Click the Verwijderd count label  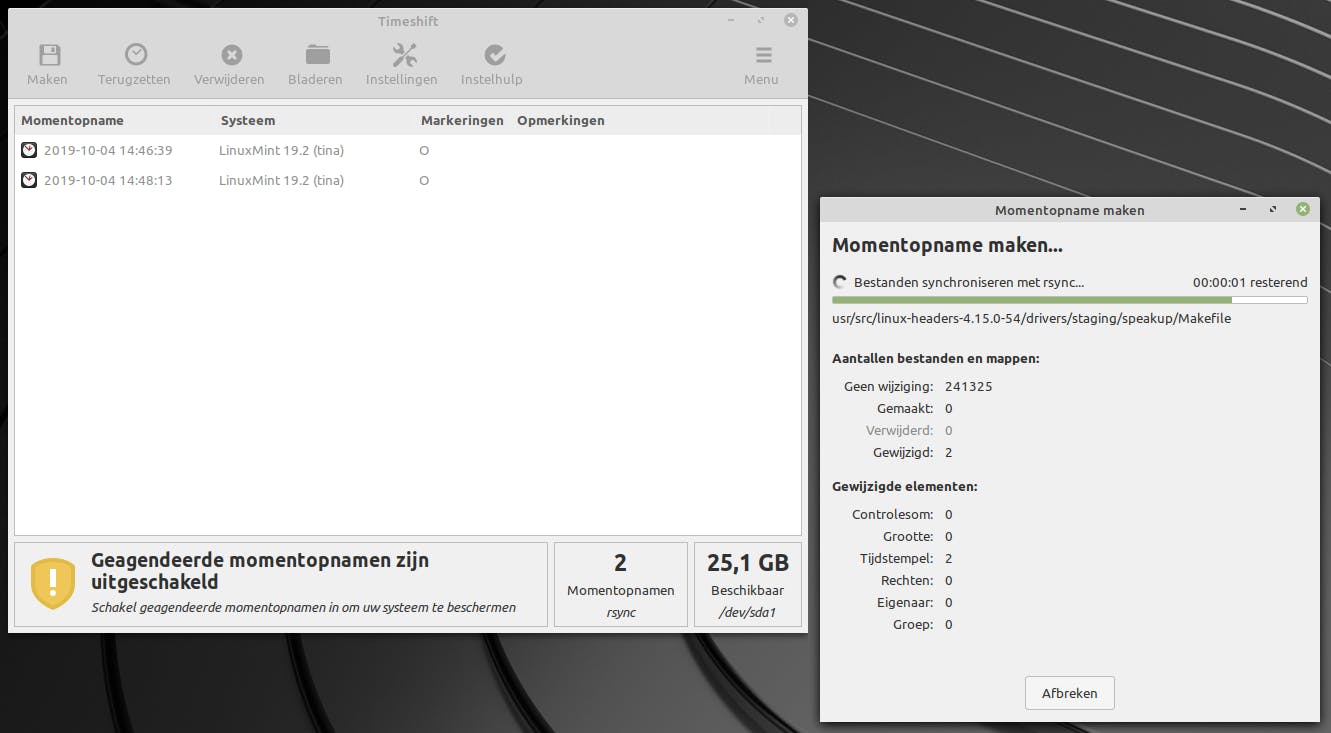[x=900, y=430]
